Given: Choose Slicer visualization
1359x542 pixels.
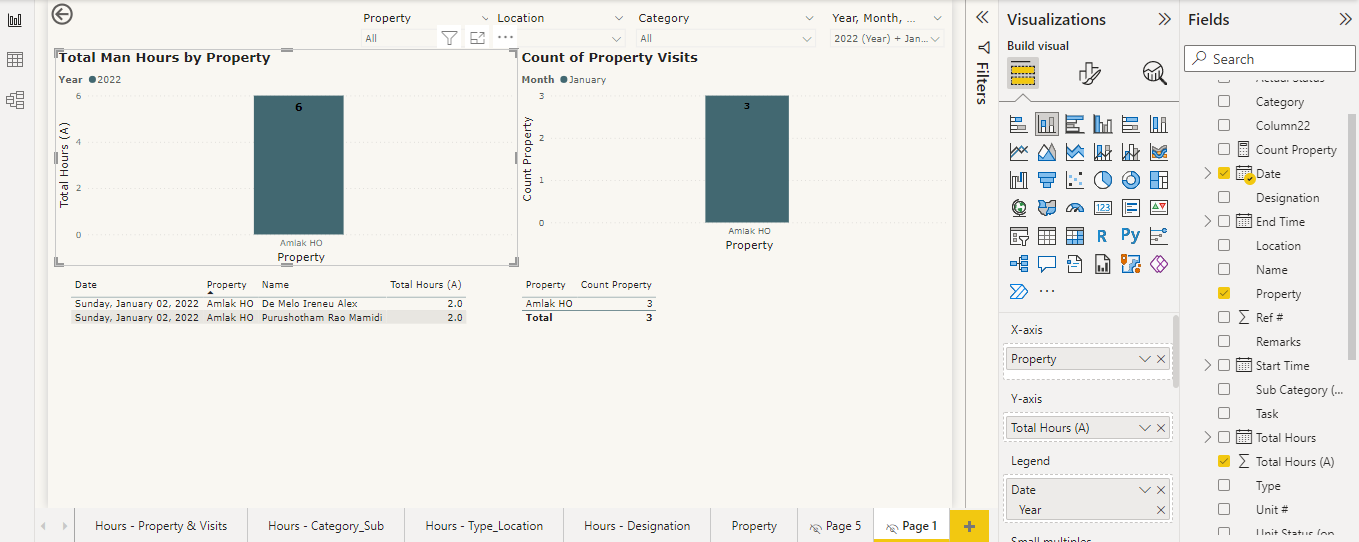Looking at the screenshot, I should [1019, 236].
